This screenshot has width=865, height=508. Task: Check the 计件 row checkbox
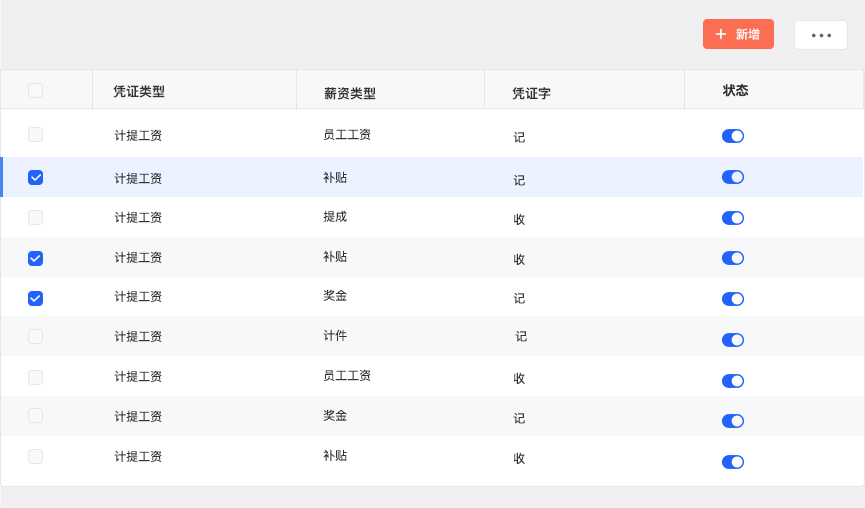36,337
